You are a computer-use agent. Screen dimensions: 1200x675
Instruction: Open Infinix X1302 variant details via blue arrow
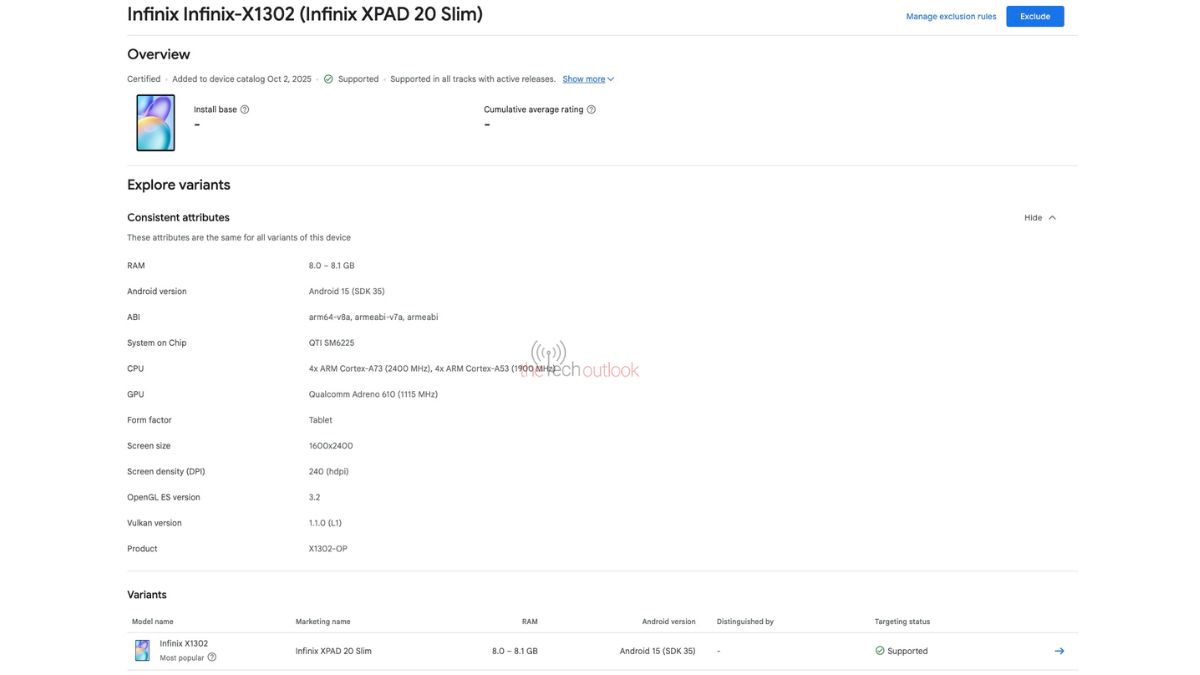[1058, 650]
